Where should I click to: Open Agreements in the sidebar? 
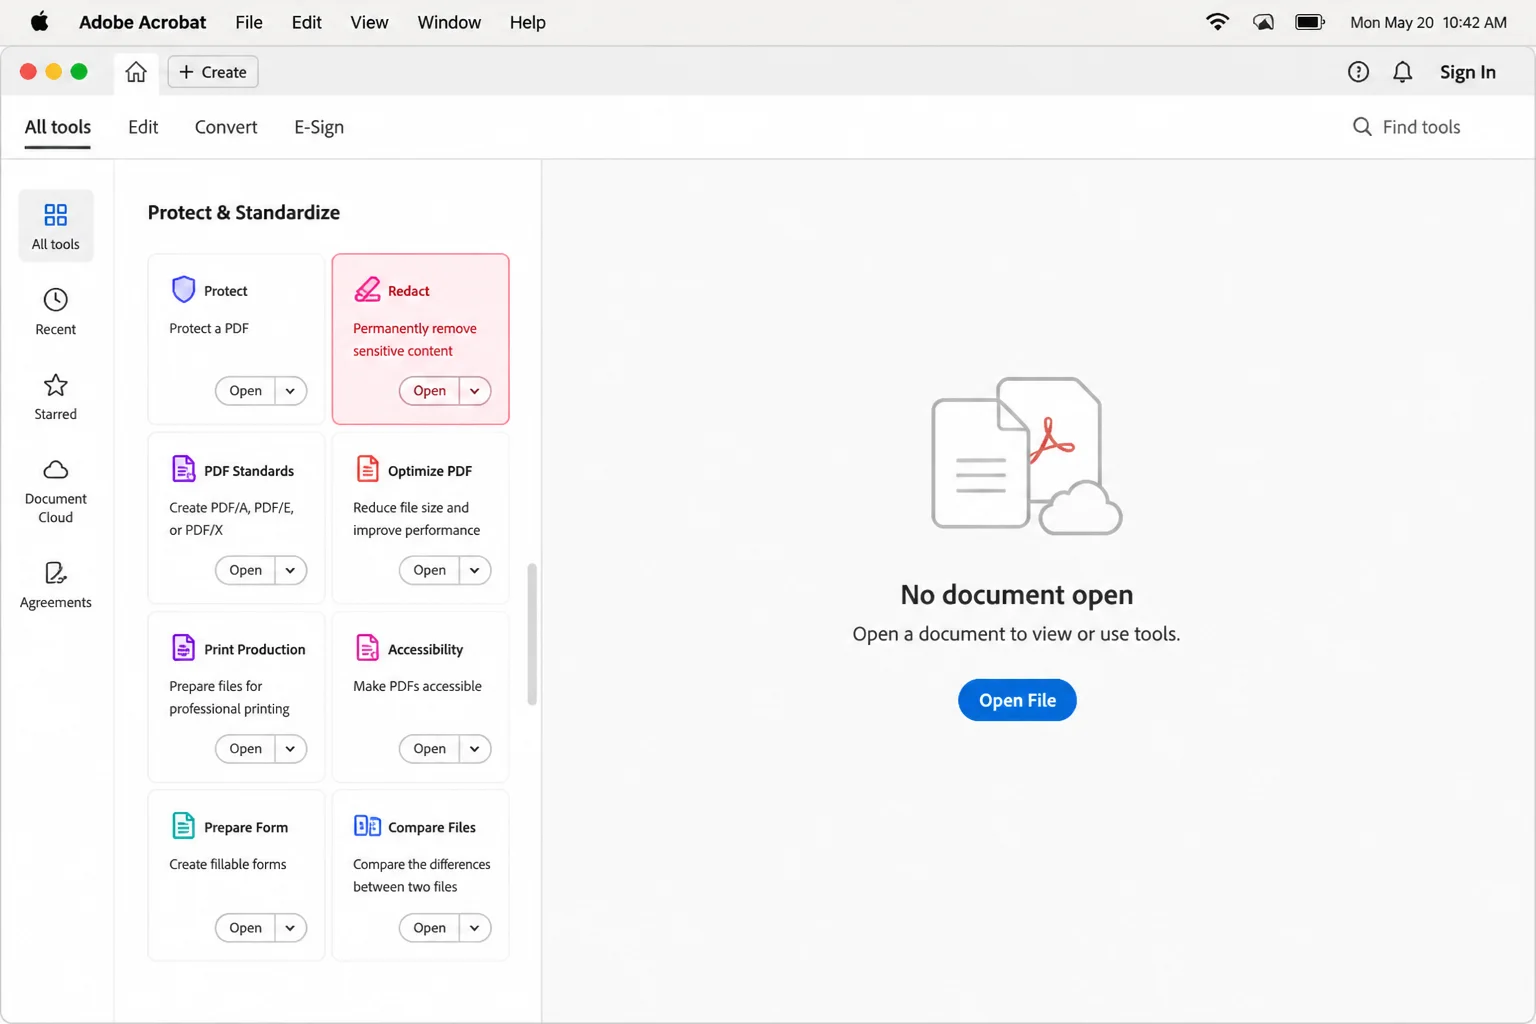click(56, 585)
